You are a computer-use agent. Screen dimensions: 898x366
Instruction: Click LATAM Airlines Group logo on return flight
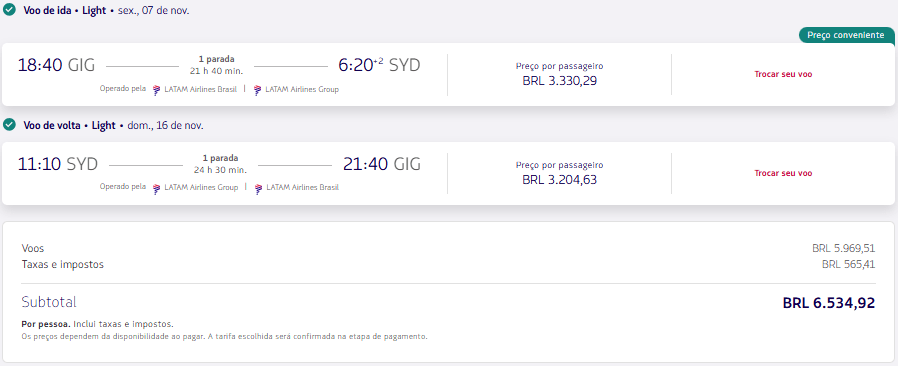coord(157,188)
